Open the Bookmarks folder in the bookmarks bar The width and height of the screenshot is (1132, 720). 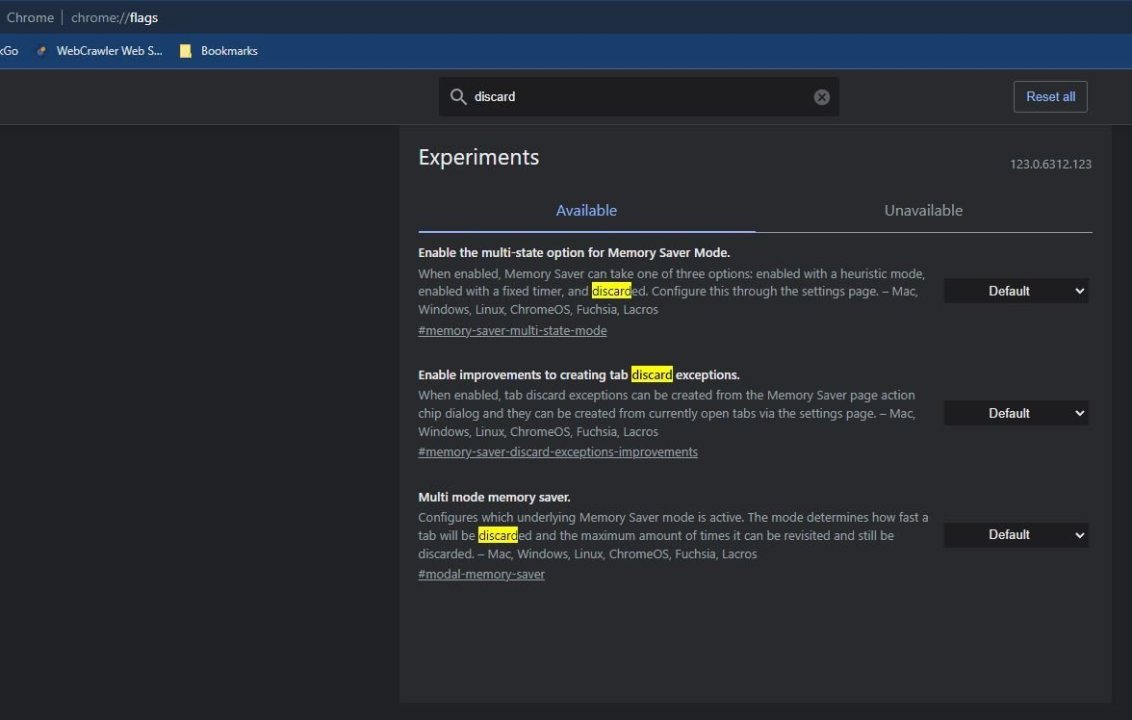[x=218, y=51]
